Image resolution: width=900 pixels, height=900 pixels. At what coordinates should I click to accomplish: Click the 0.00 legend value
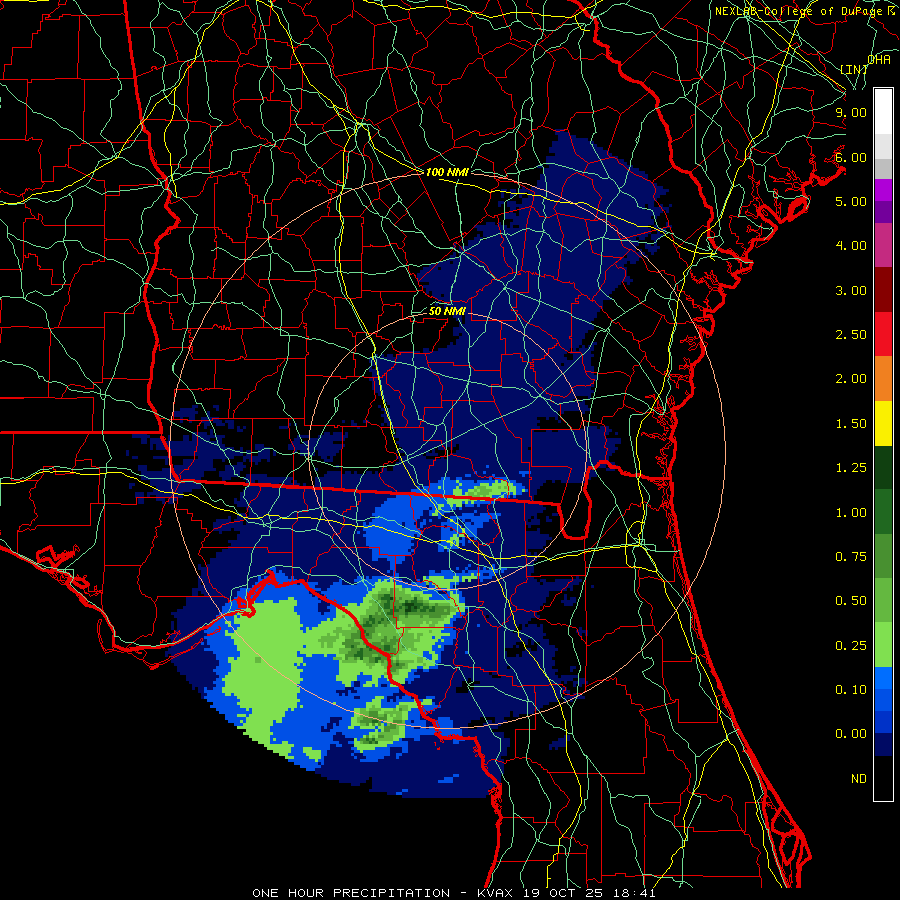851,734
